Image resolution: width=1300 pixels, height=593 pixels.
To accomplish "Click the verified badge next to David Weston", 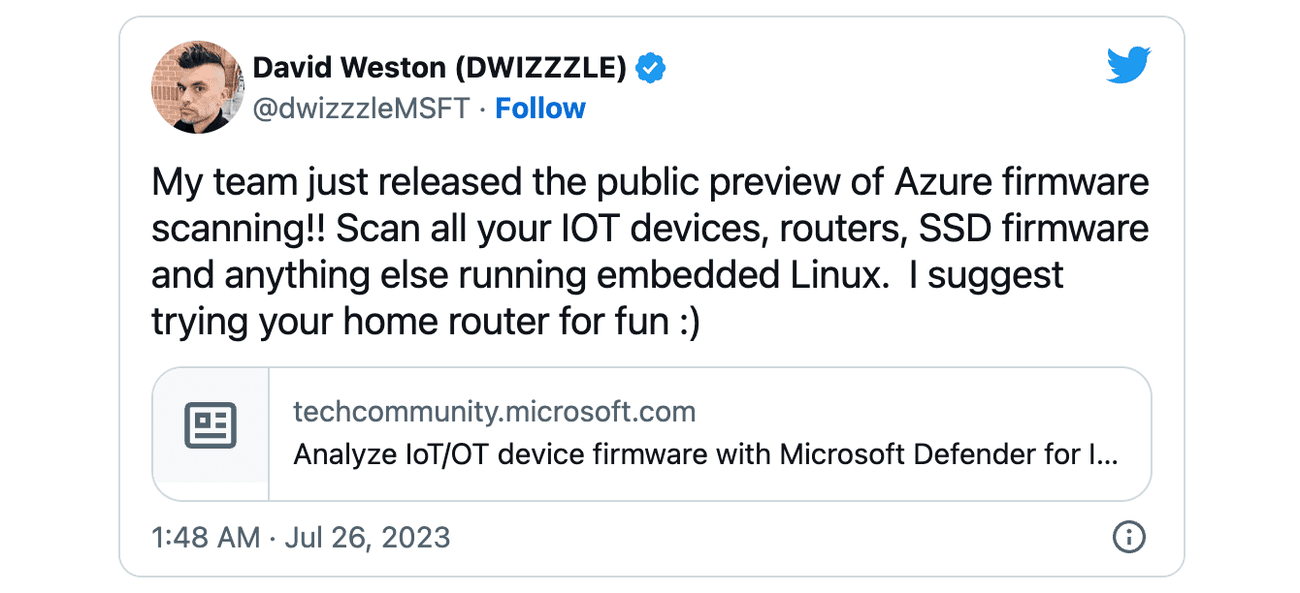I will click(x=650, y=67).
